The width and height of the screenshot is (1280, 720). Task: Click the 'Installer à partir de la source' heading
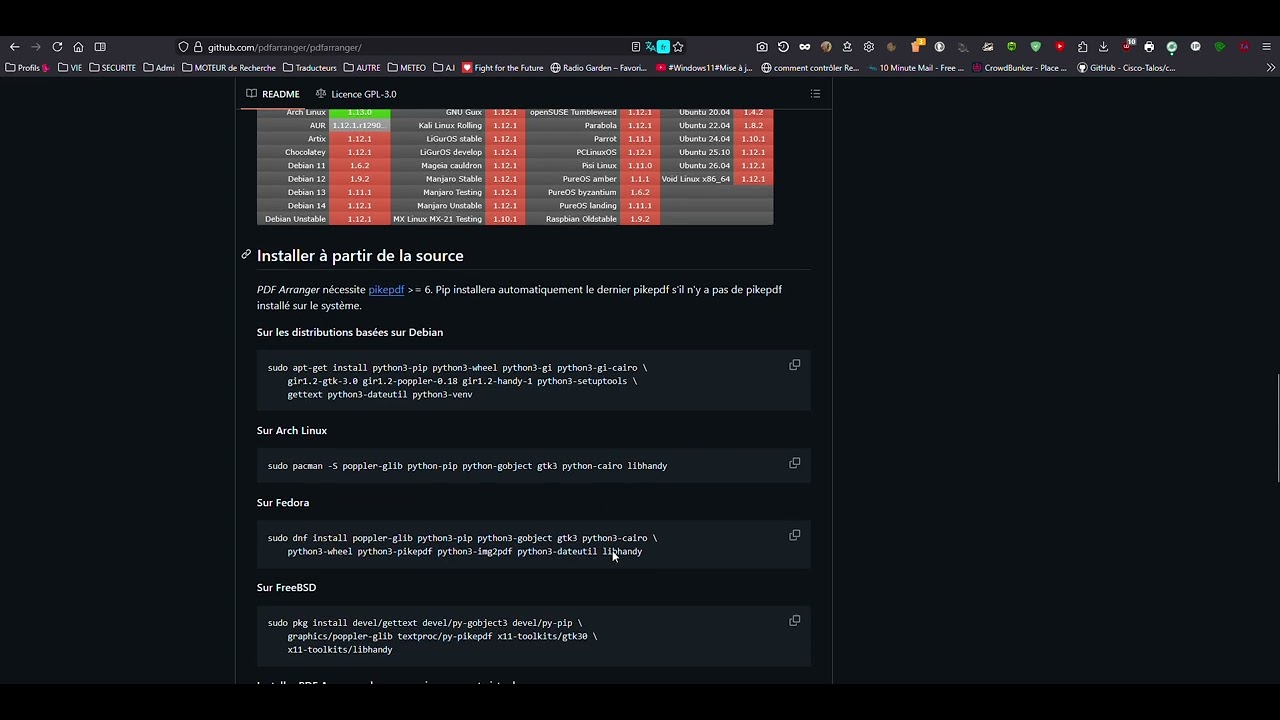tap(360, 256)
